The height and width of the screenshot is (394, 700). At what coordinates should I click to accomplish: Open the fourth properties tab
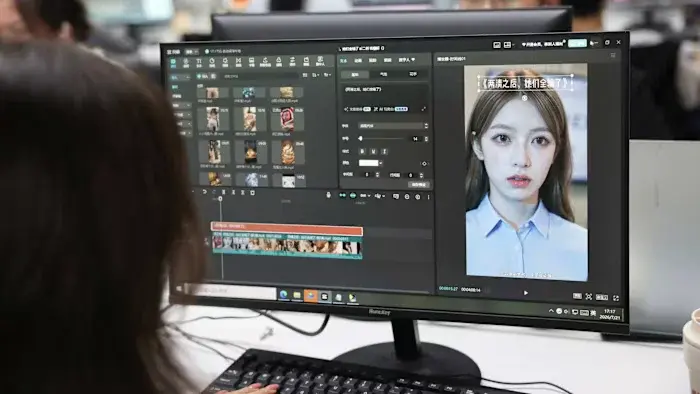(x=388, y=60)
